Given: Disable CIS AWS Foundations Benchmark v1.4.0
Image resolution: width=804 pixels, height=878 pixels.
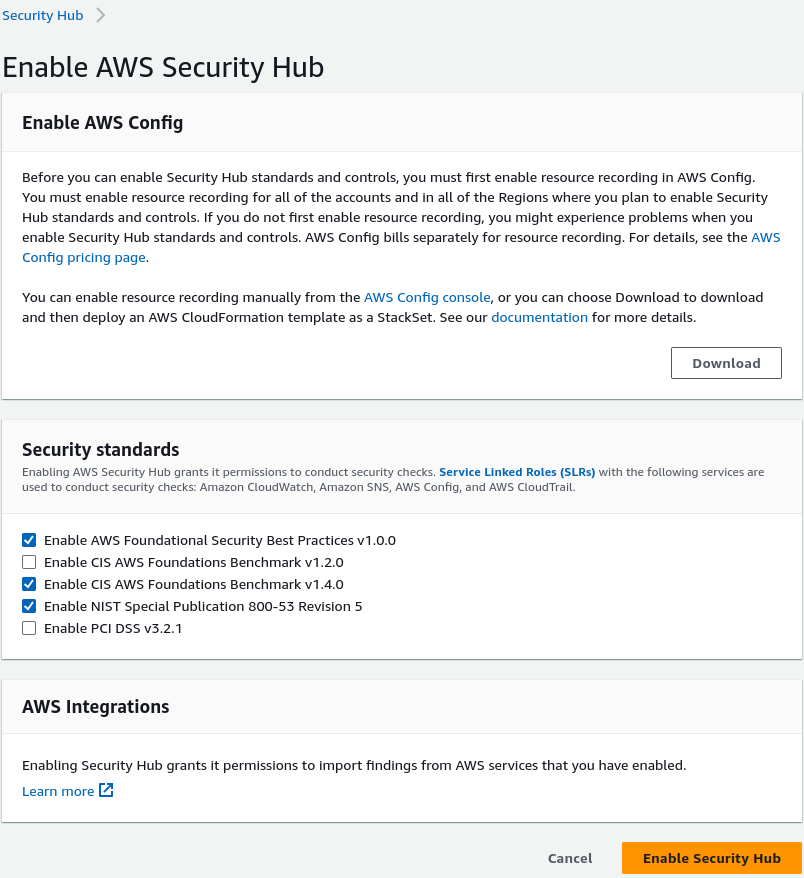Looking at the screenshot, I should [x=29, y=584].
